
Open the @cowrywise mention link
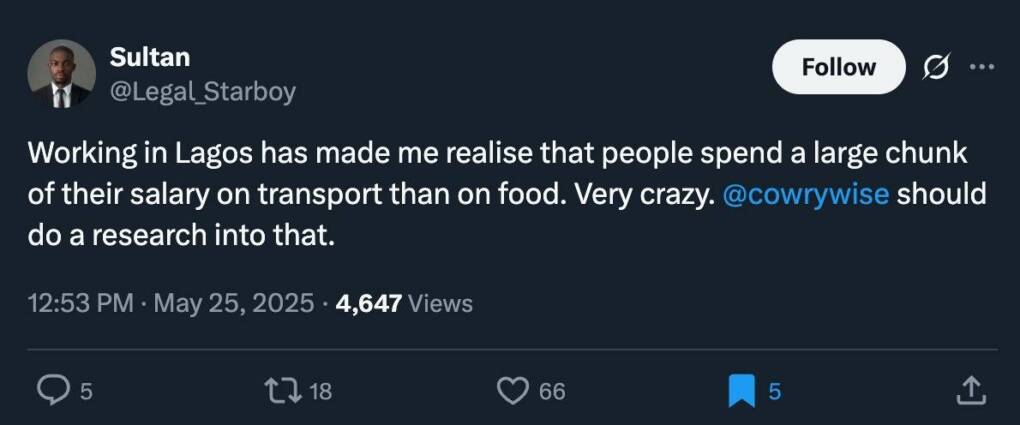click(804, 194)
